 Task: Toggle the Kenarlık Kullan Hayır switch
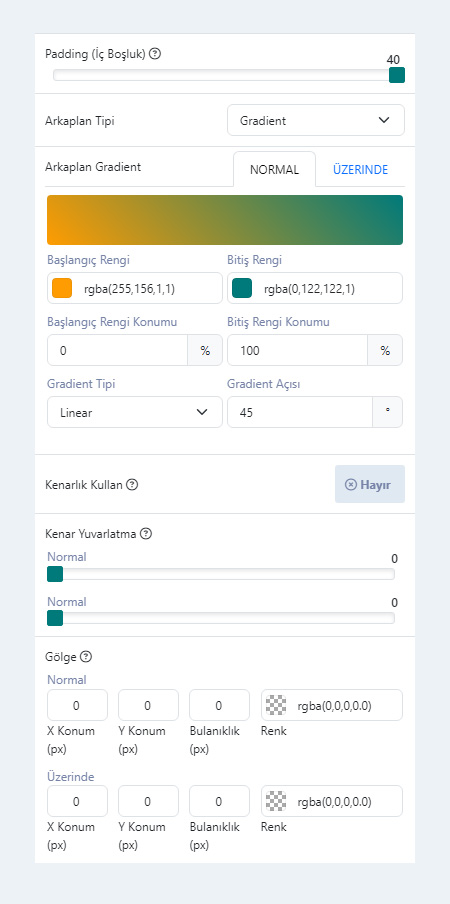pos(370,484)
